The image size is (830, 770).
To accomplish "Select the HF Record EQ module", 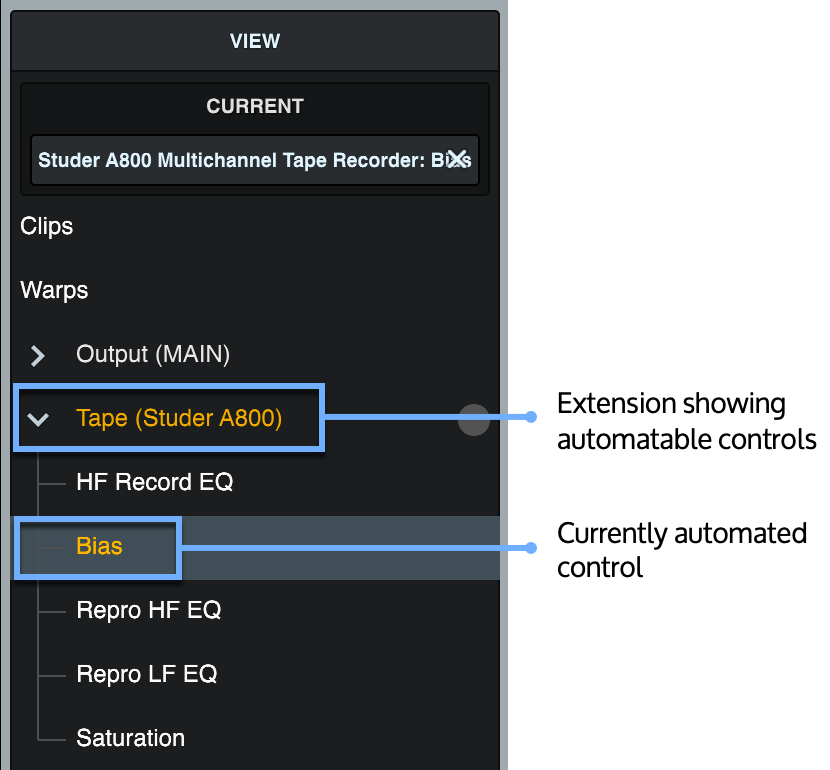I will pyautogui.click(x=154, y=482).
